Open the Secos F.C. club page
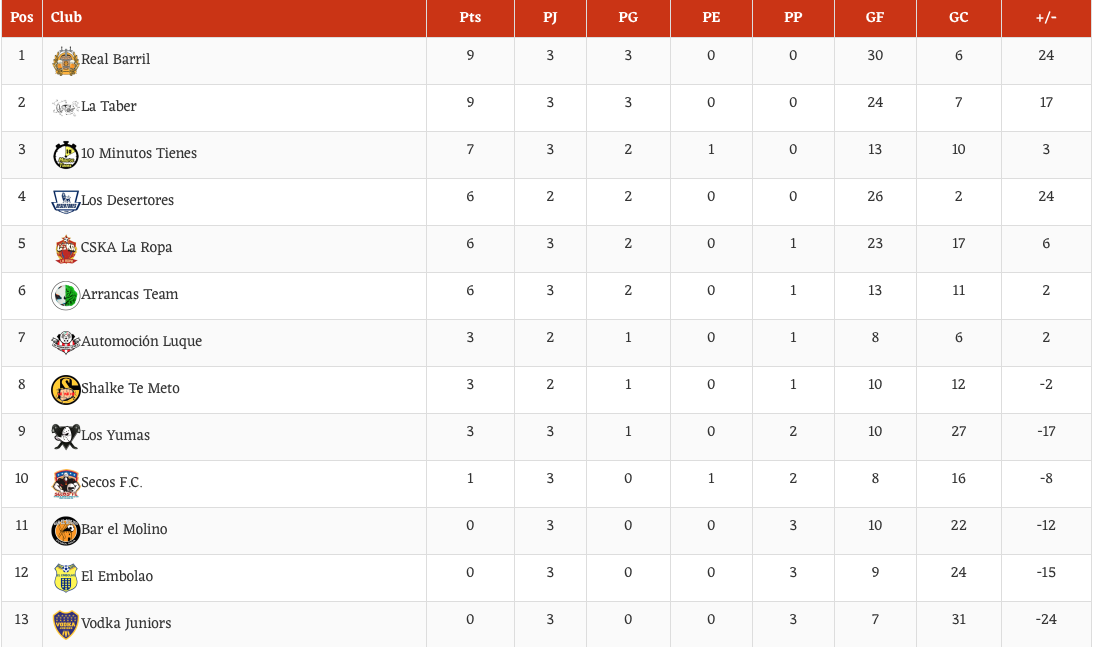This screenshot has height=647, width=1093. [111, 482]
